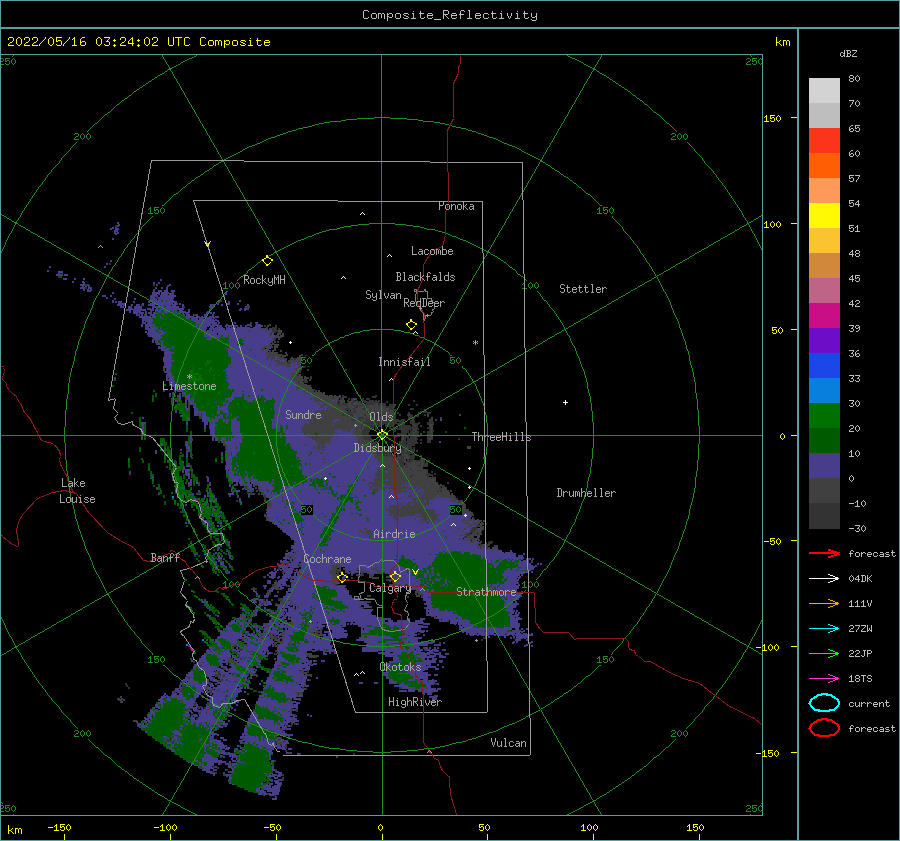Screen dimensions: 900x841
Task: Click the asterisk marker east of Innisfail
Action: click(x=475, y=343)
